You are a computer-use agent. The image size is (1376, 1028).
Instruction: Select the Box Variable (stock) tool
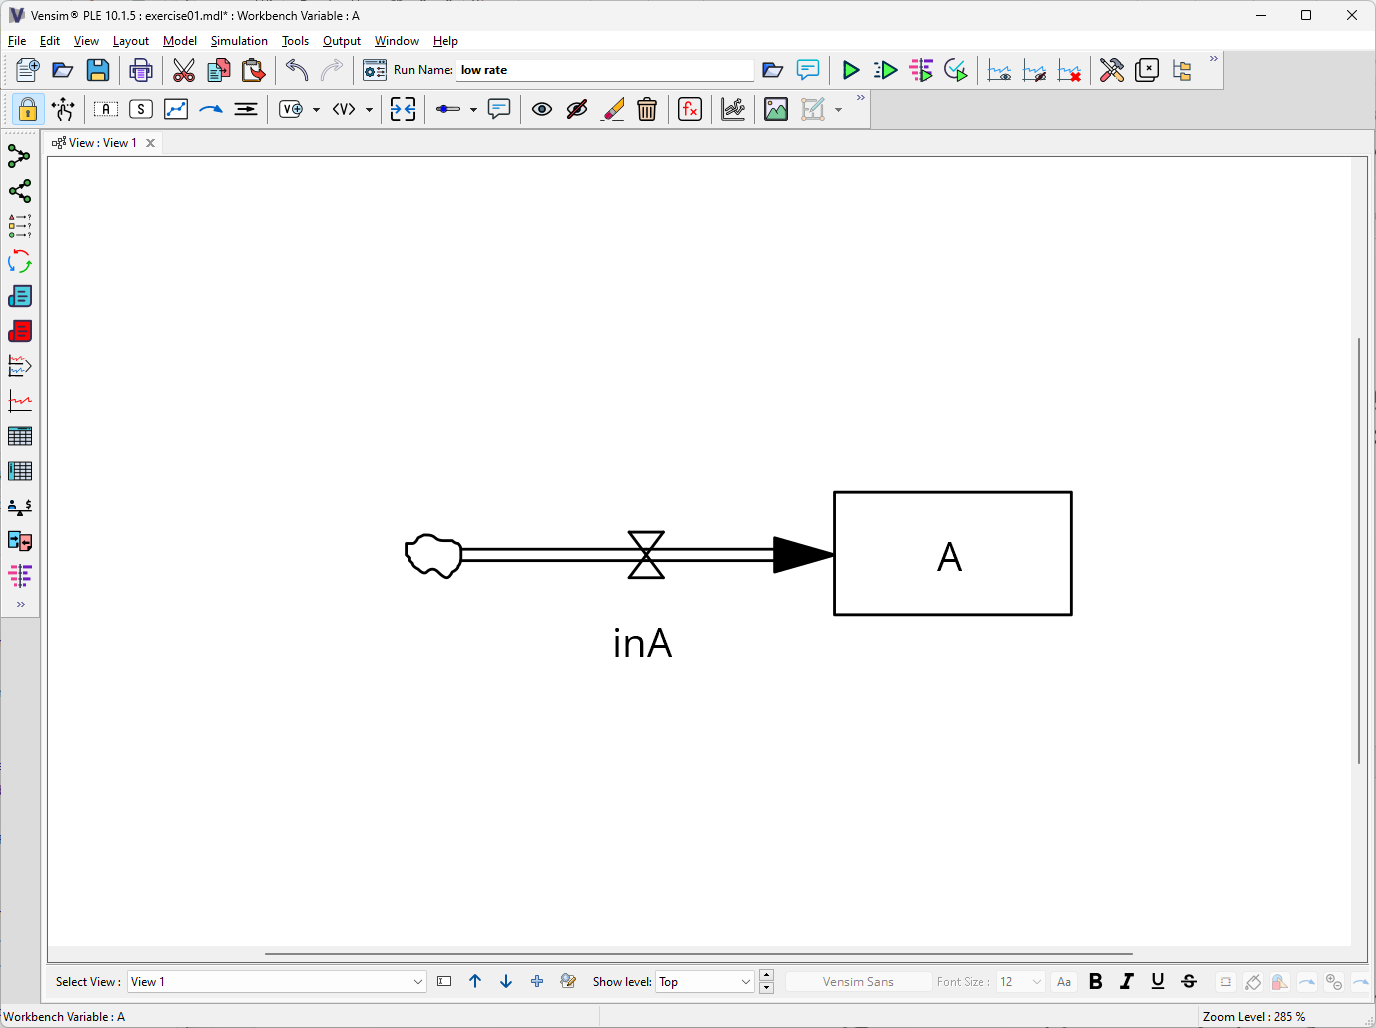[106, 110]
